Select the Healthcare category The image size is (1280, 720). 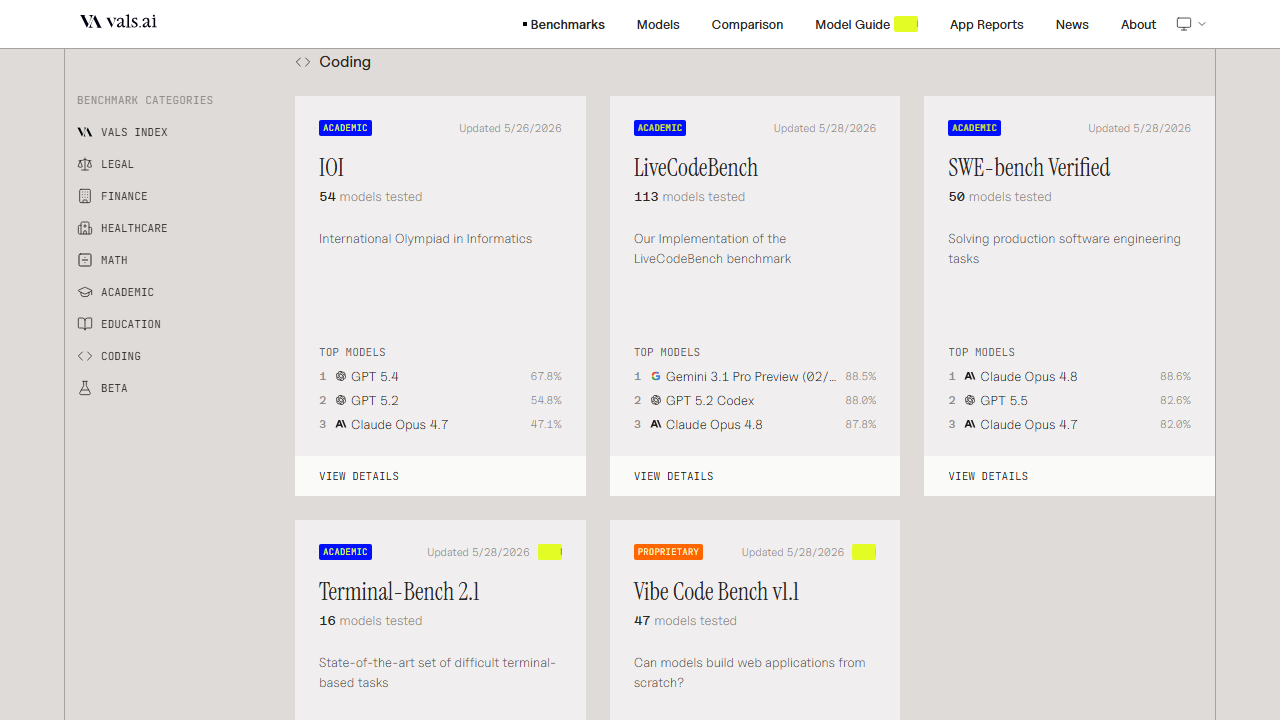pos(123,228)
